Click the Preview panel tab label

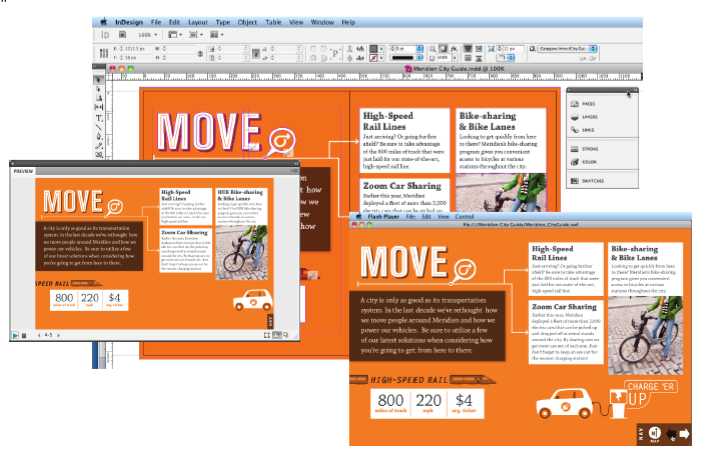point(23,171)
